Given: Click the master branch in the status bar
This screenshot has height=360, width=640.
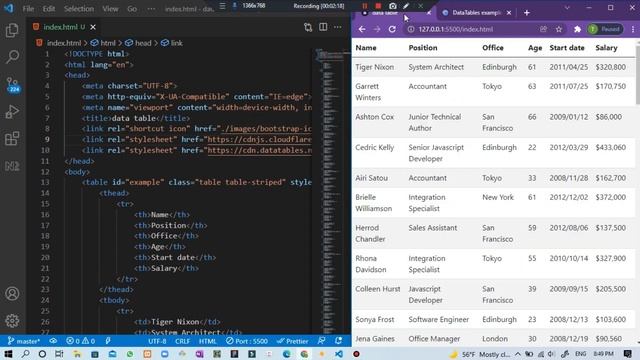Looking at the screenshot, I should [24, 341].
